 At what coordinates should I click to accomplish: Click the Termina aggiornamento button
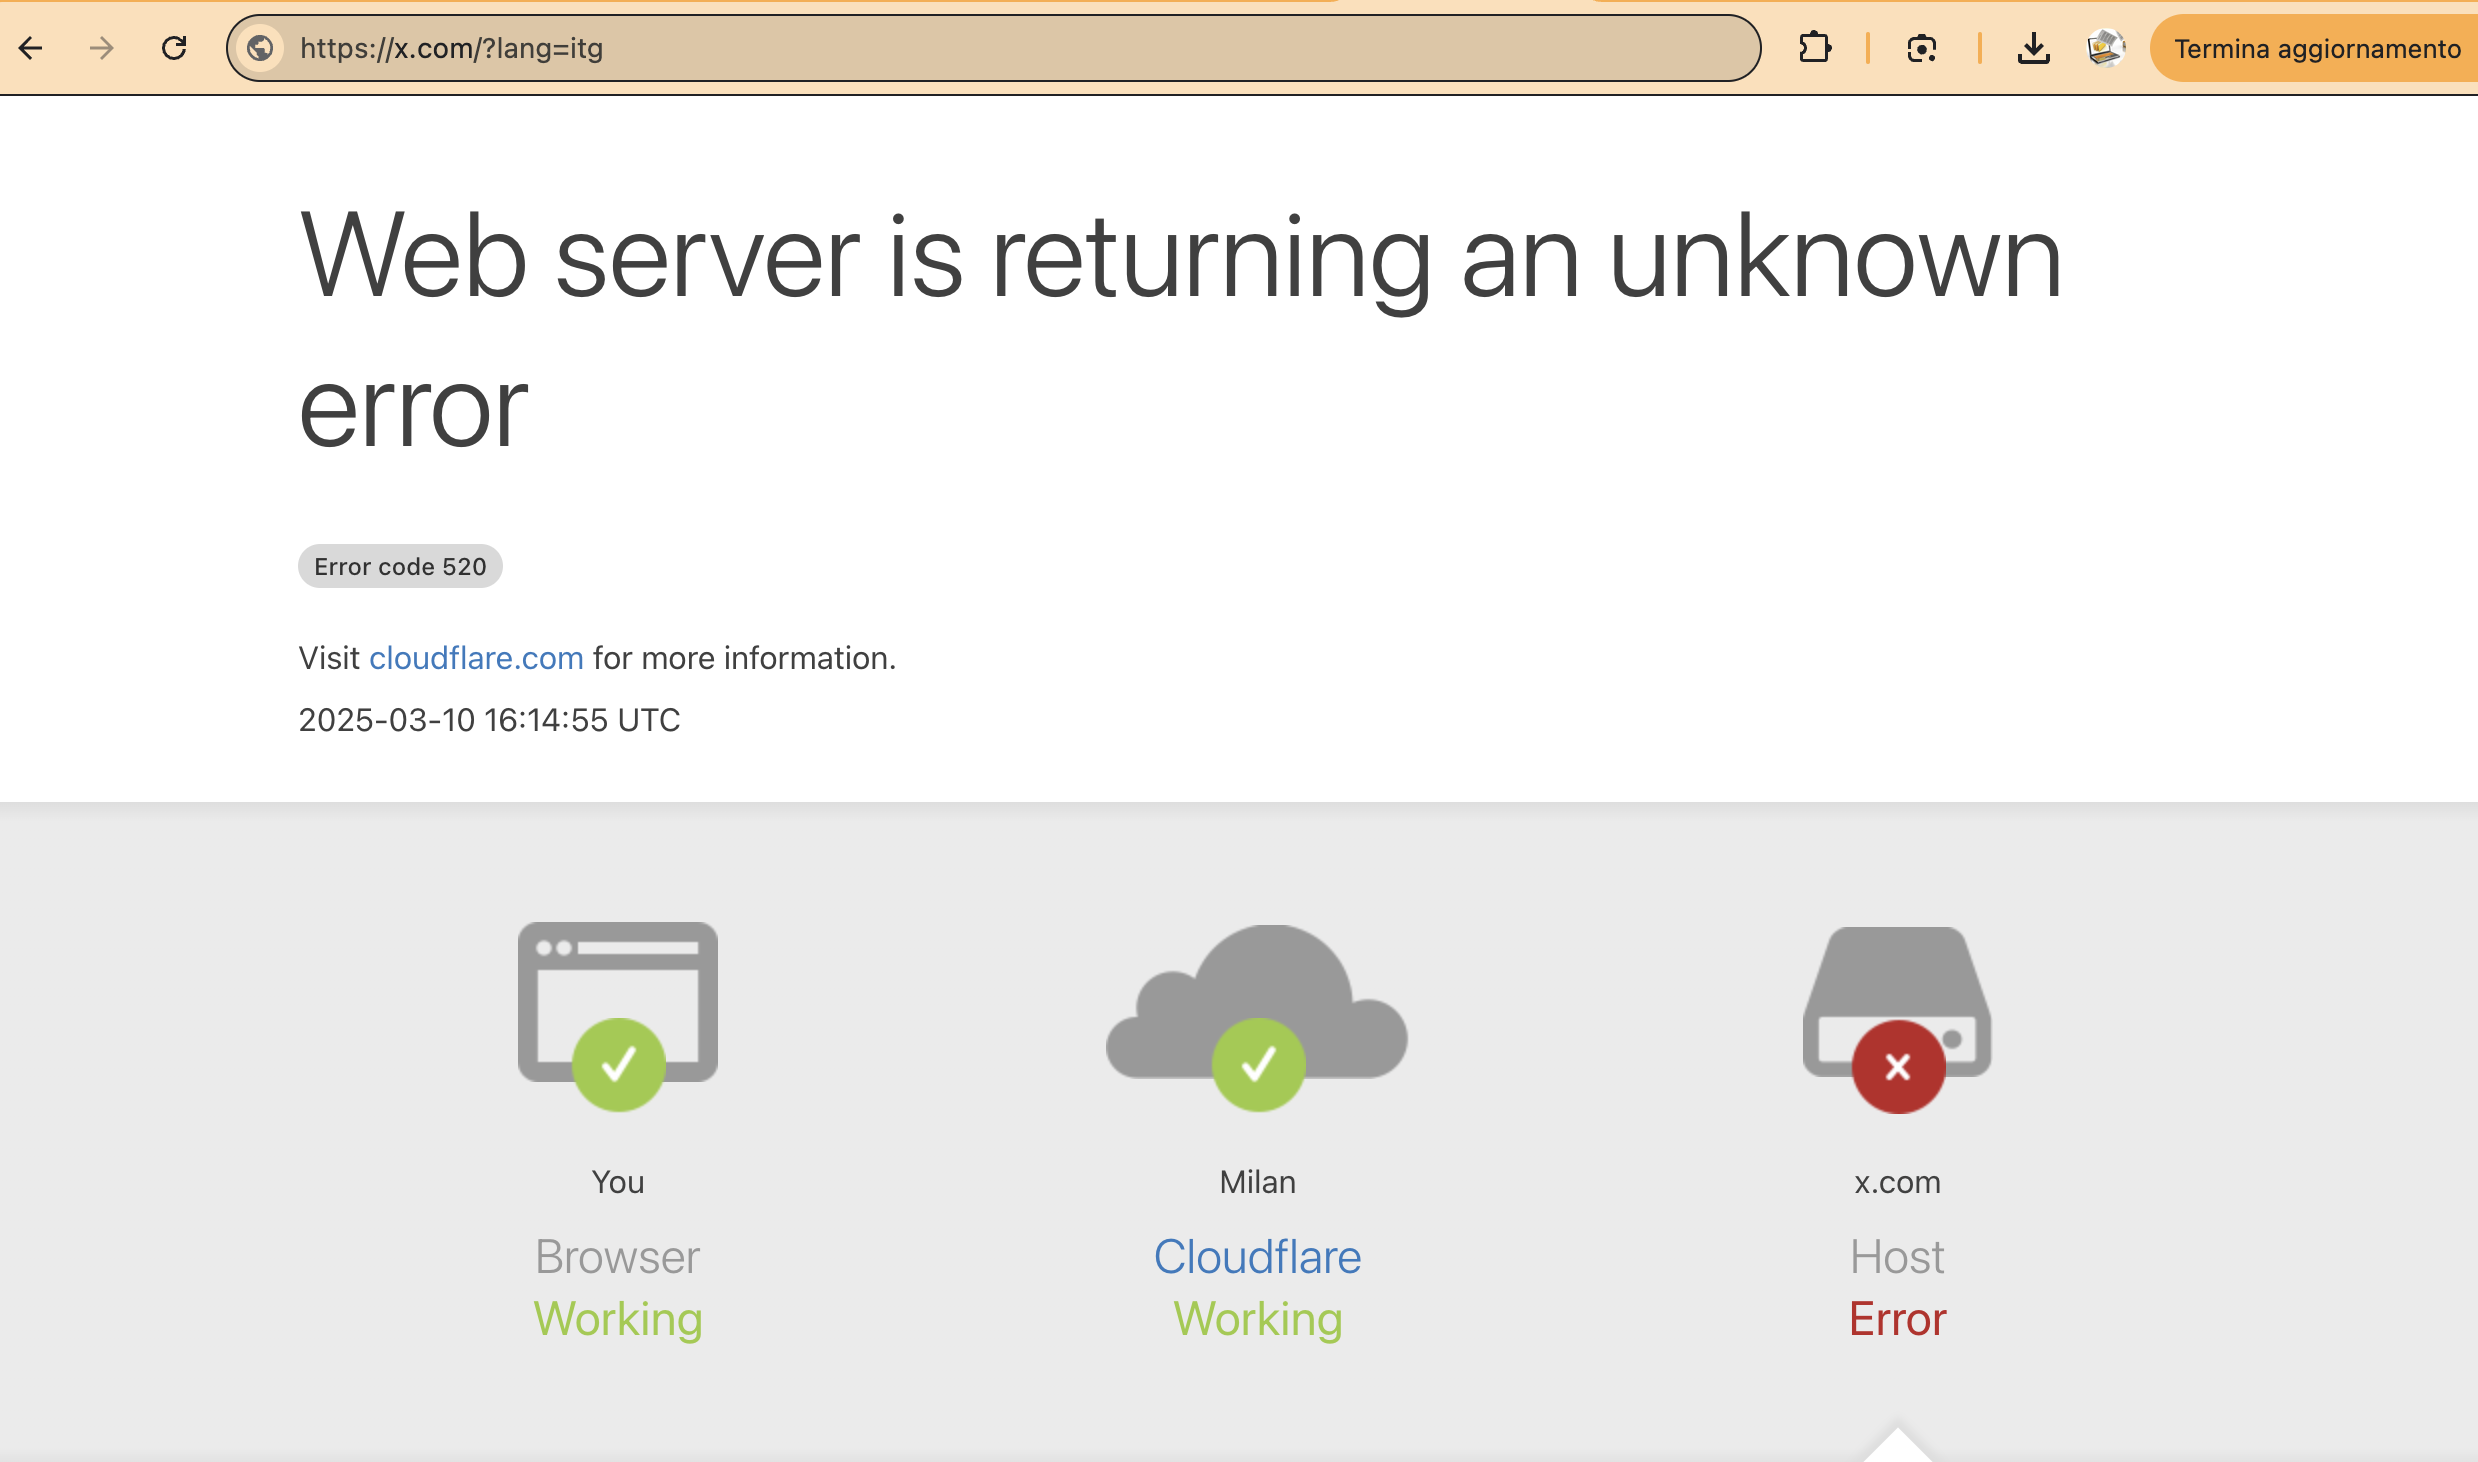2314,48
